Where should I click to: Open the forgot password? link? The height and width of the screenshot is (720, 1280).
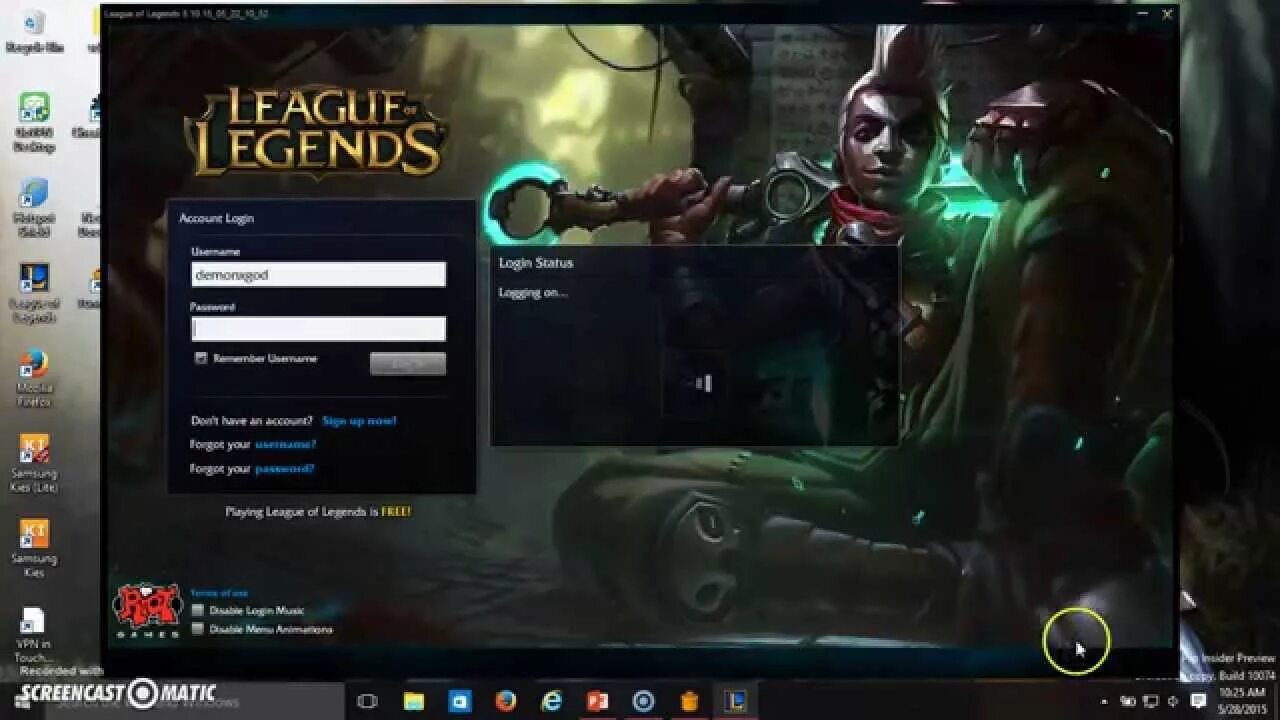[284, 469]
